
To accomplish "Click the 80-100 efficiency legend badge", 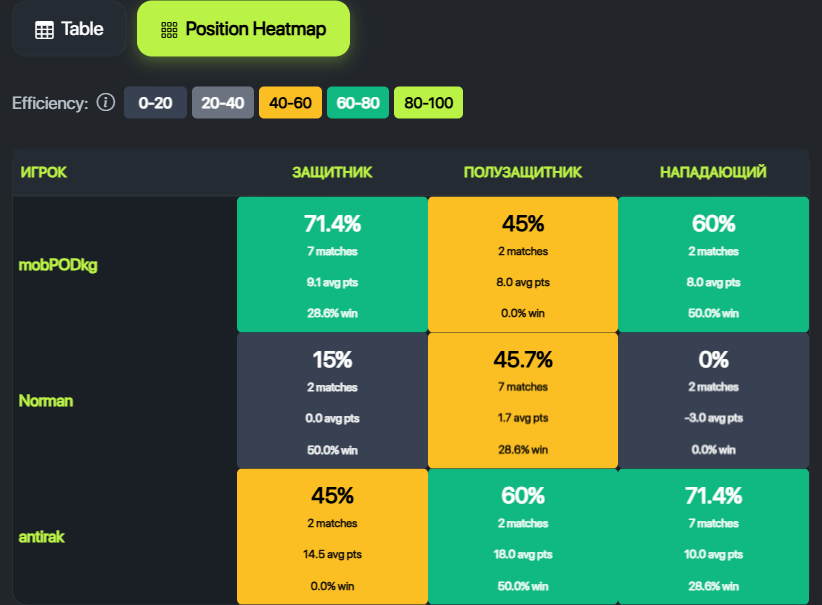I will pyautogui.click(x=428, y=103).
